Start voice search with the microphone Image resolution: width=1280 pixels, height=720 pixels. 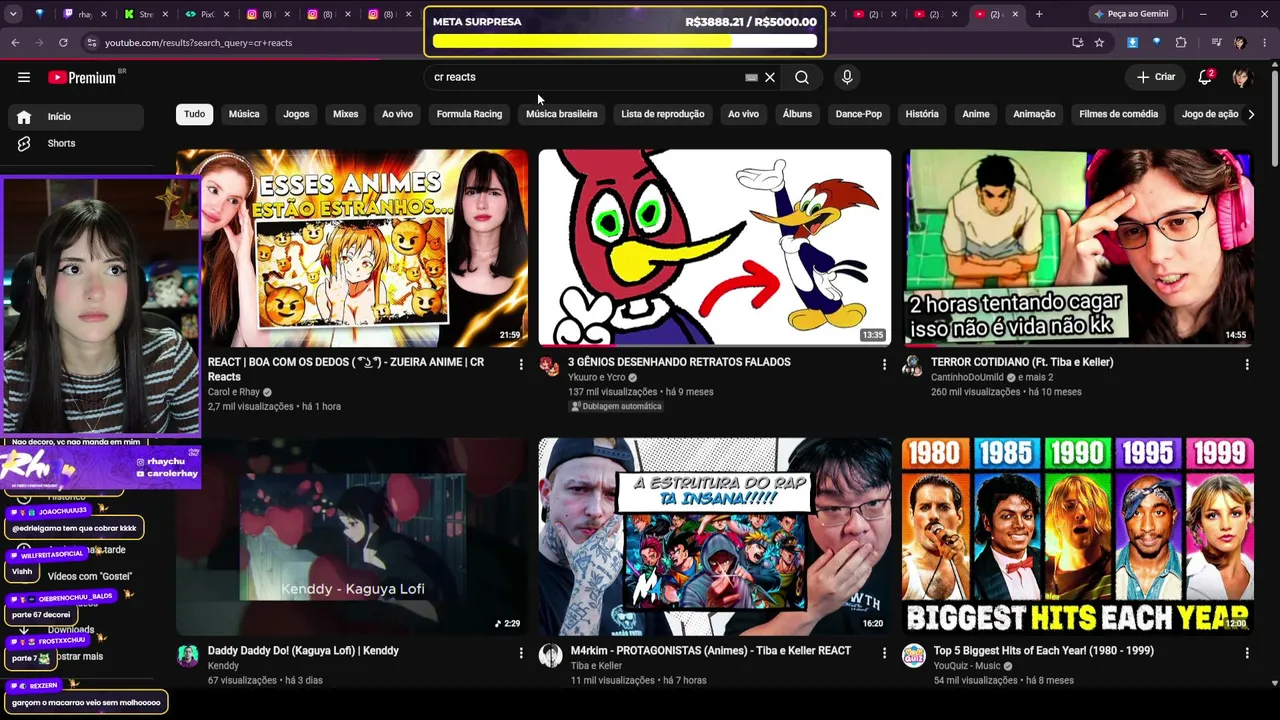[847, 77]
